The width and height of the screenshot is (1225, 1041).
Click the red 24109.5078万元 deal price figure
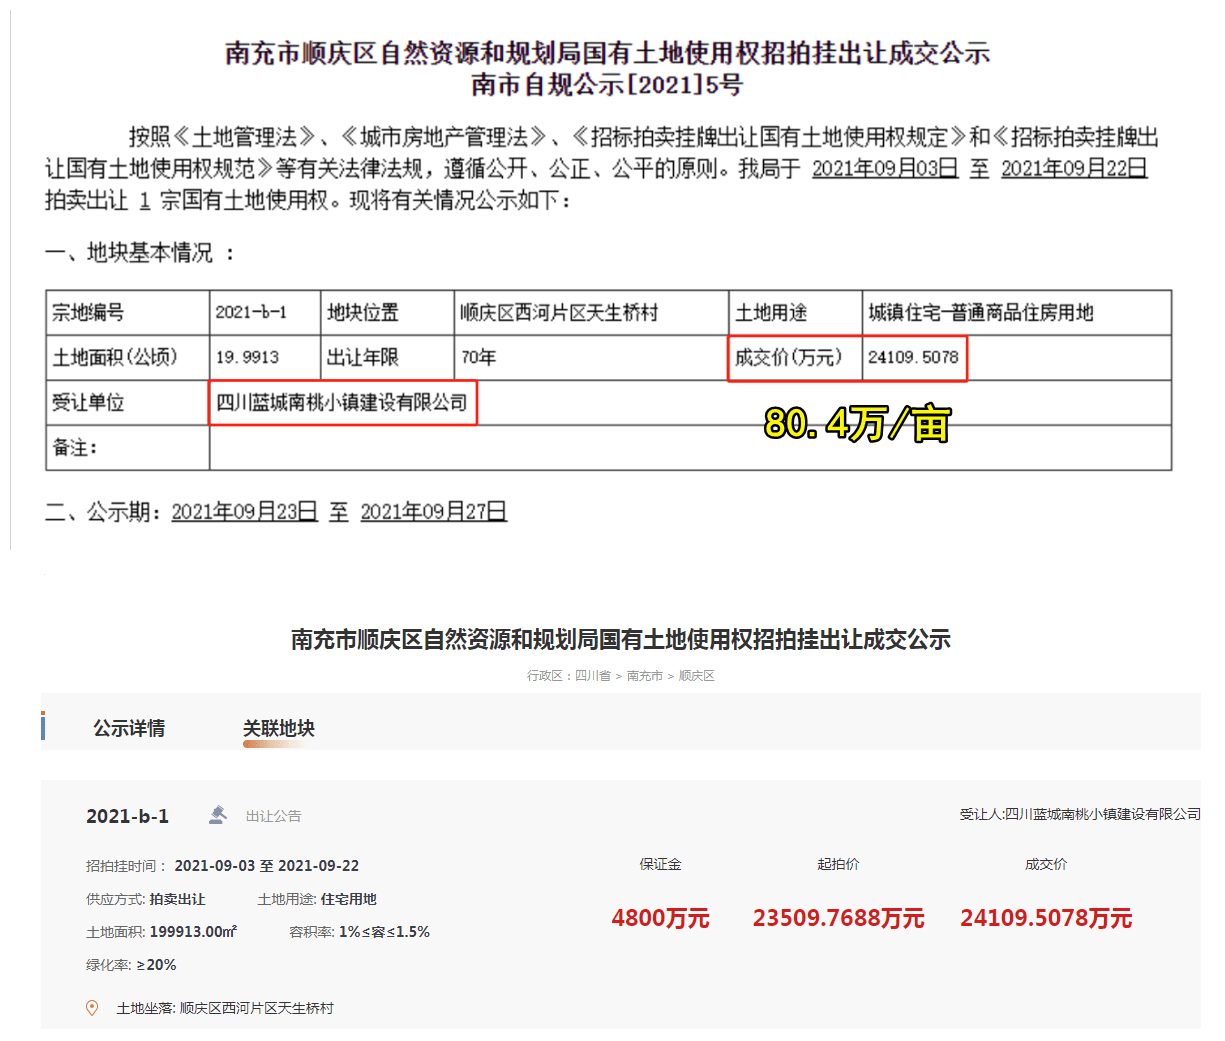1046,917
